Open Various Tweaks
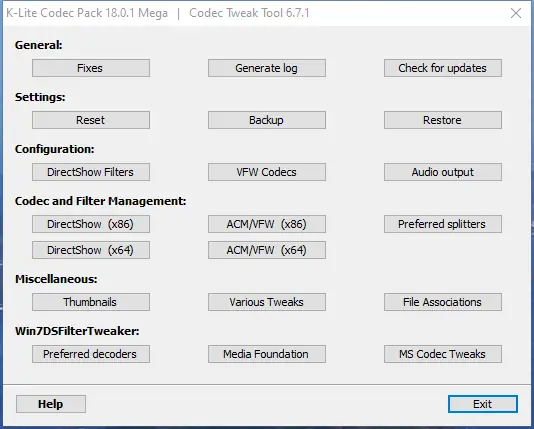534x429 pixels. click(267, 302)
